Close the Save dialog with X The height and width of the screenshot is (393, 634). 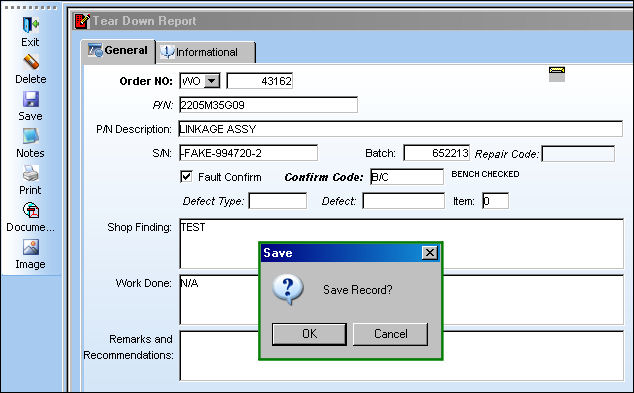(429, 253)
